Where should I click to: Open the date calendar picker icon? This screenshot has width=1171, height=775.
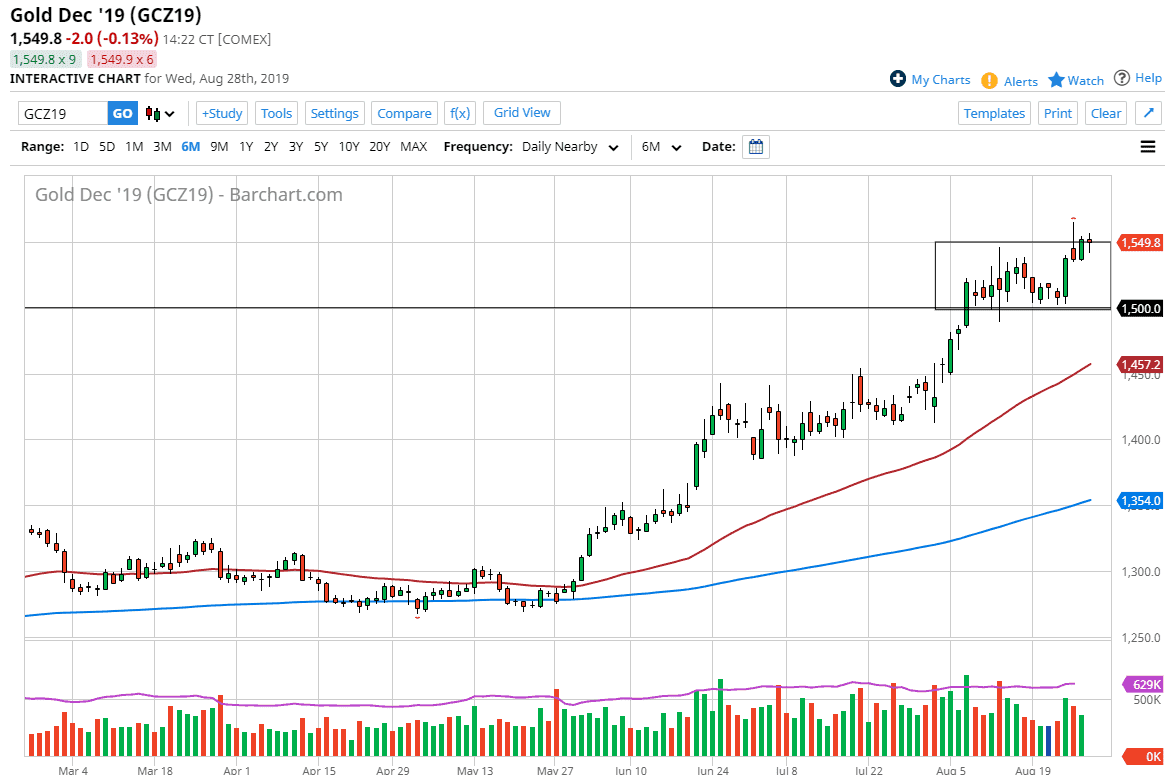[756, 147]
